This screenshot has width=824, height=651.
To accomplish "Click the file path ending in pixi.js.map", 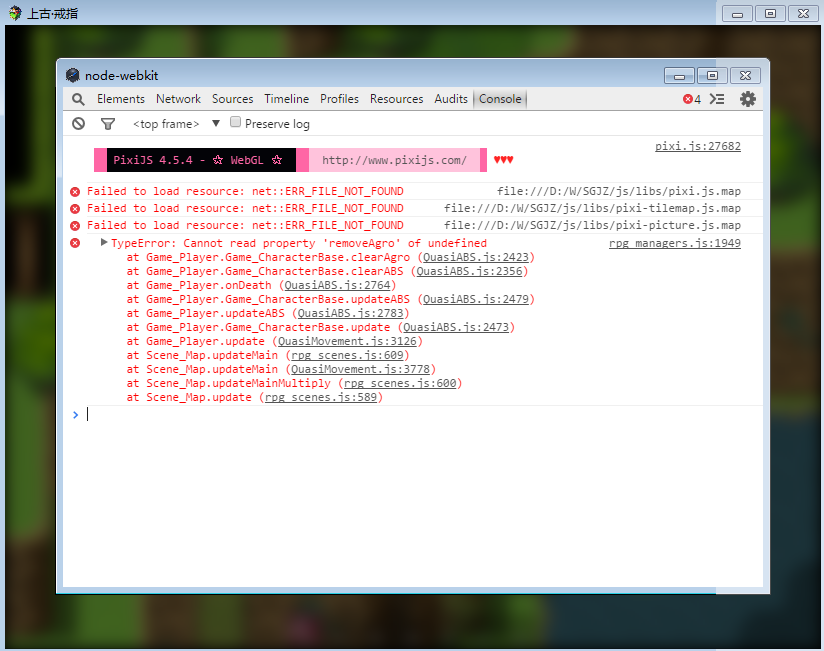I will pyautogui.click(x=619, y=191).
